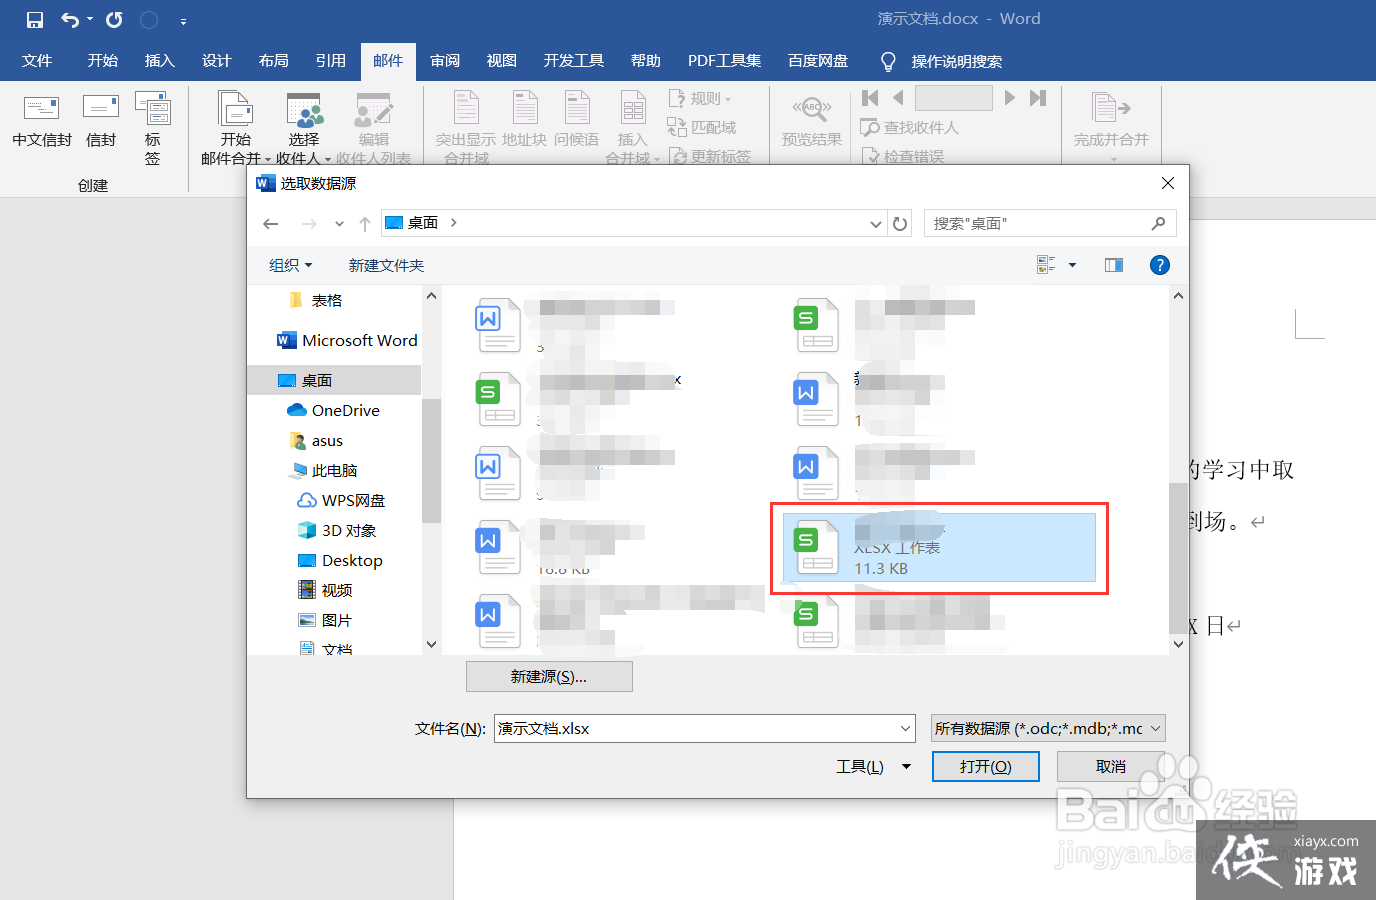Screen dimensions: 1376x900
Task: Click the Back arrow in file dialog
Action: click(270, 223)
